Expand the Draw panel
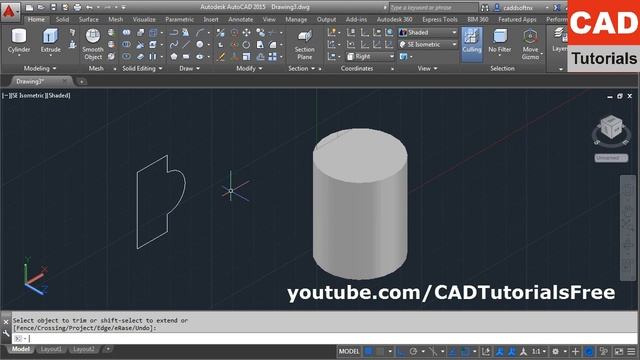 (x=189, y=68)
